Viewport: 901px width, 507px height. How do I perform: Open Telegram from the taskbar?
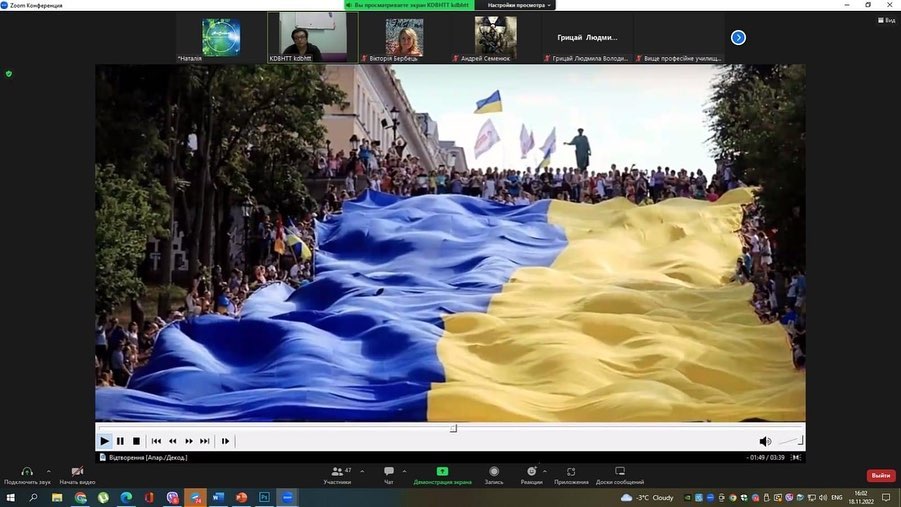coord(195,497)
